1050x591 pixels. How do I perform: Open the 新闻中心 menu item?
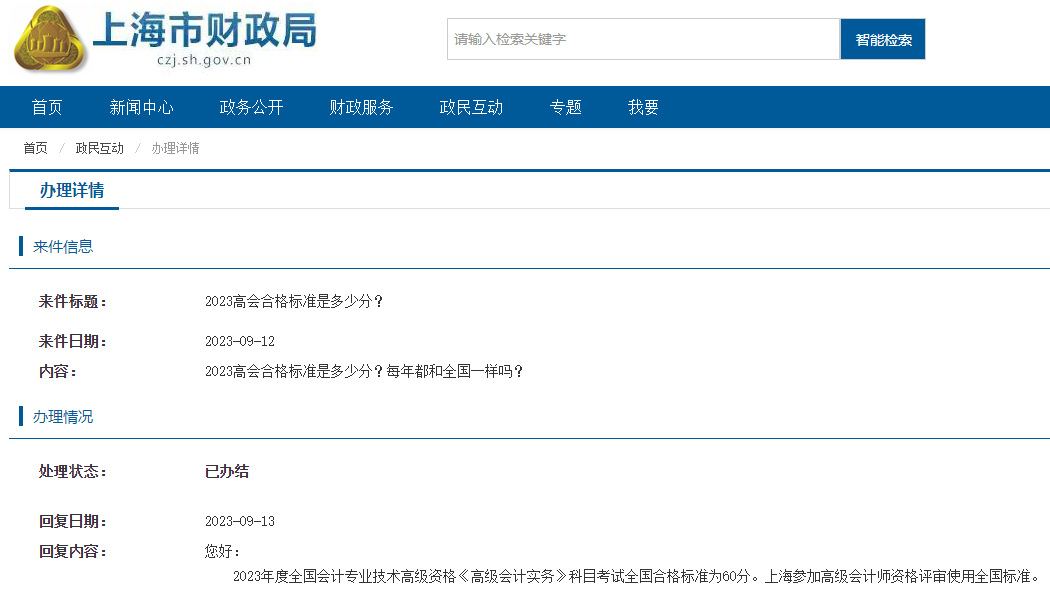click(x=141, y=107)
